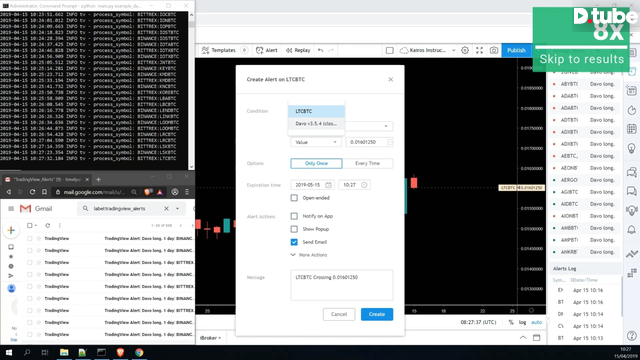Toggle fullscreen mode icon in chart toolbar
Viewport: 640px width, 360px height.
(x=479, y=50)
